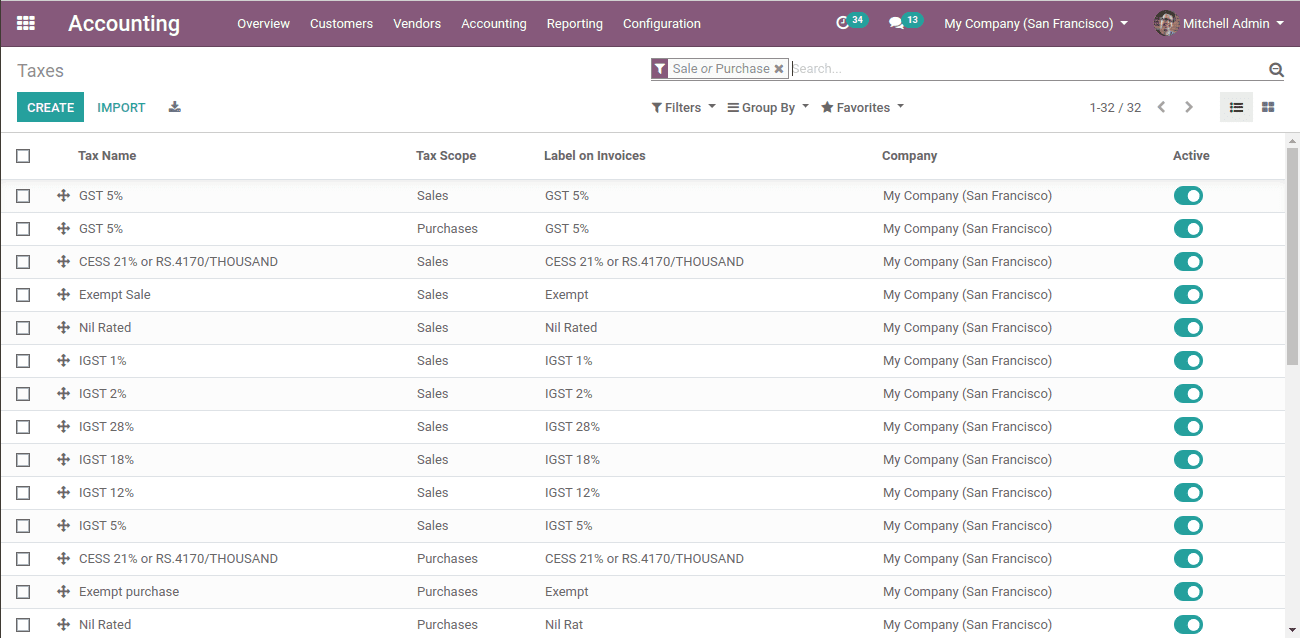The height and width of the screenshot is (638, 1300).
Task: Check the Exempt Sale row checkbox
Action: [23, 295]
